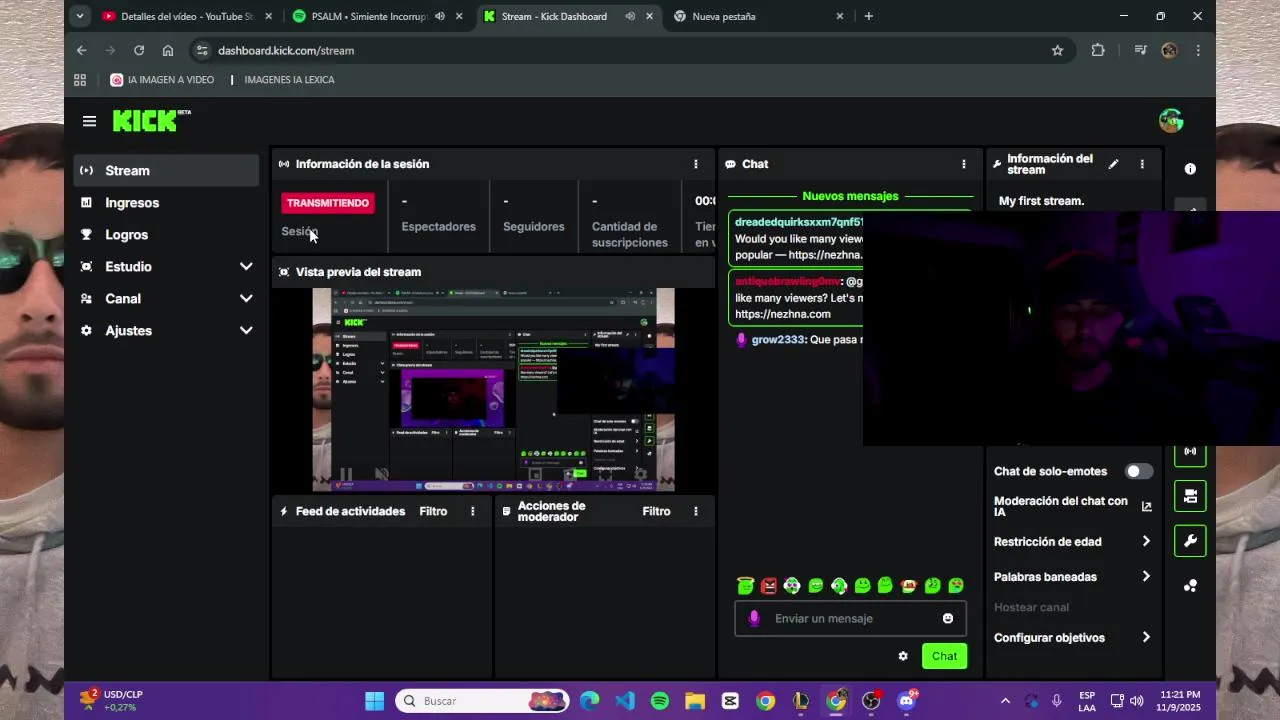Send message with the green Chat button

point(944,656)
